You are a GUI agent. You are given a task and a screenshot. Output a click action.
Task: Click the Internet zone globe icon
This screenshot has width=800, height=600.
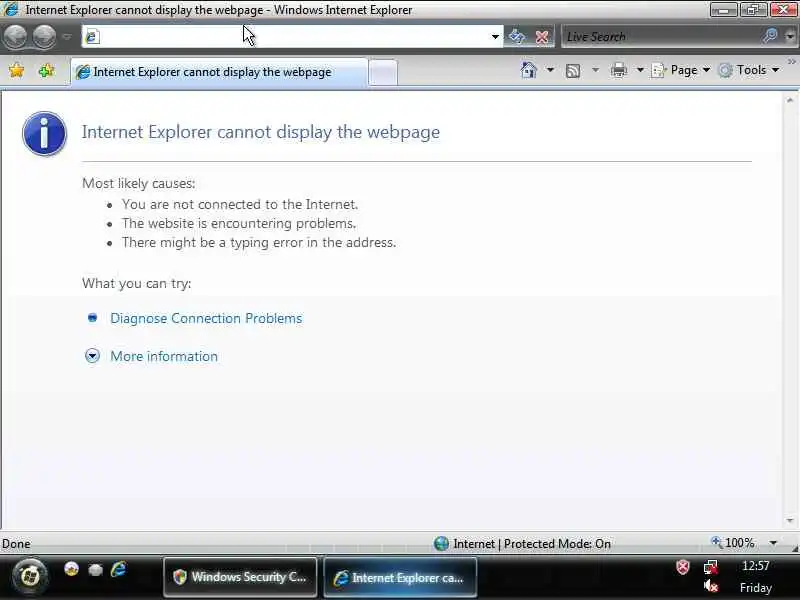[x=441, y=544]
